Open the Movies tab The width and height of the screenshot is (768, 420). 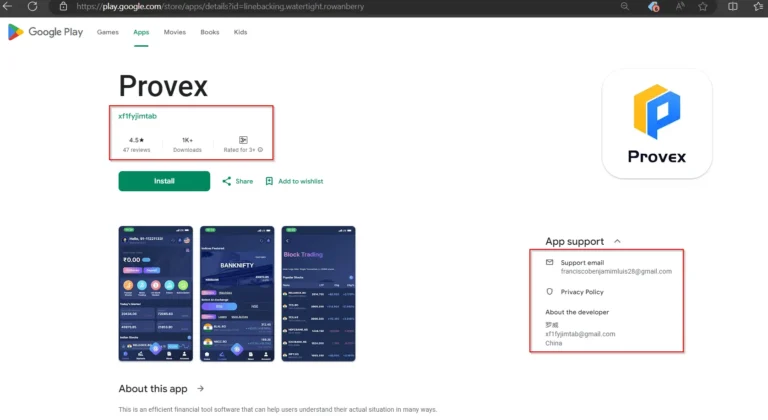175,32
